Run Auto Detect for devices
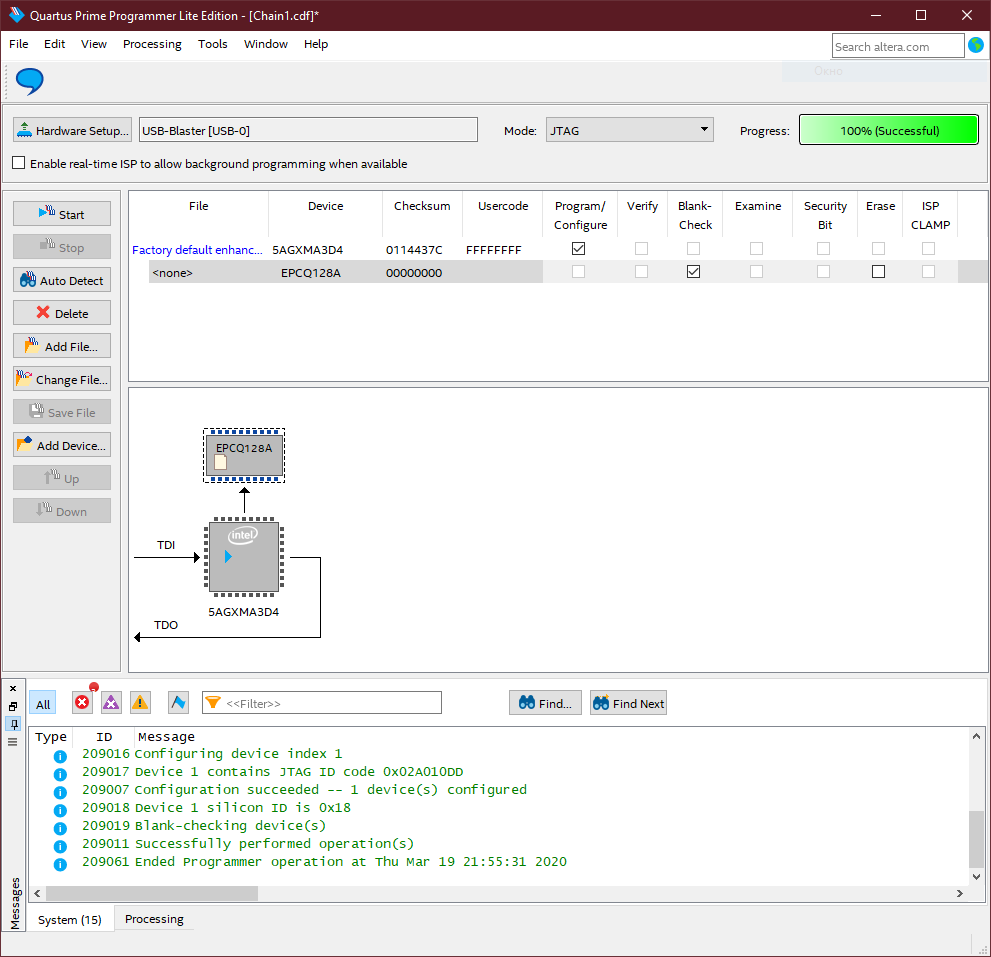The width and height of the screenshot is (991, 957). pyautogui.click(x=62, y=280)
